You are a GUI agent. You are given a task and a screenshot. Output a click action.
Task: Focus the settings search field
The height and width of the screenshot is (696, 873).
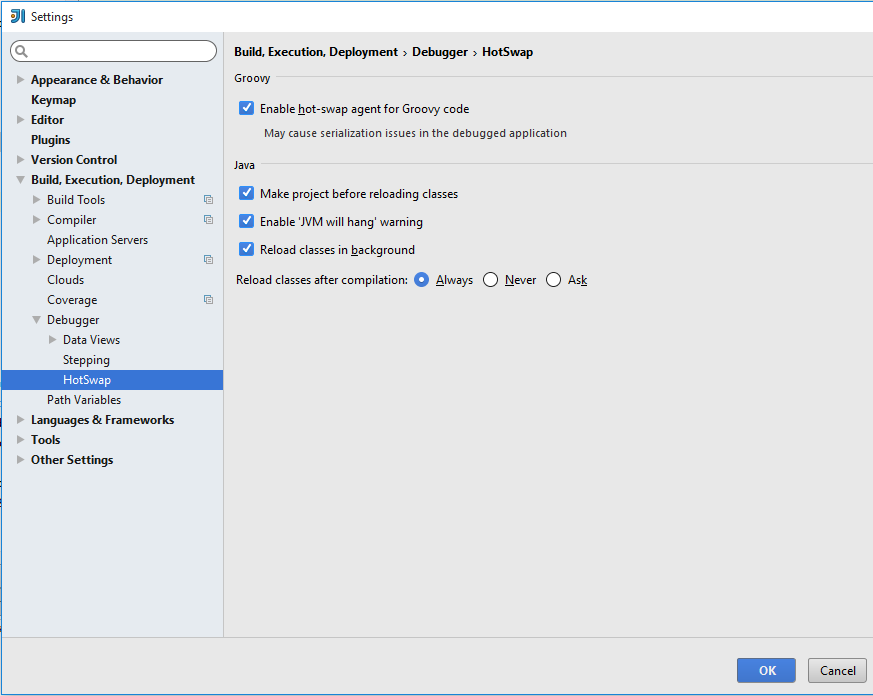[114, 51]
